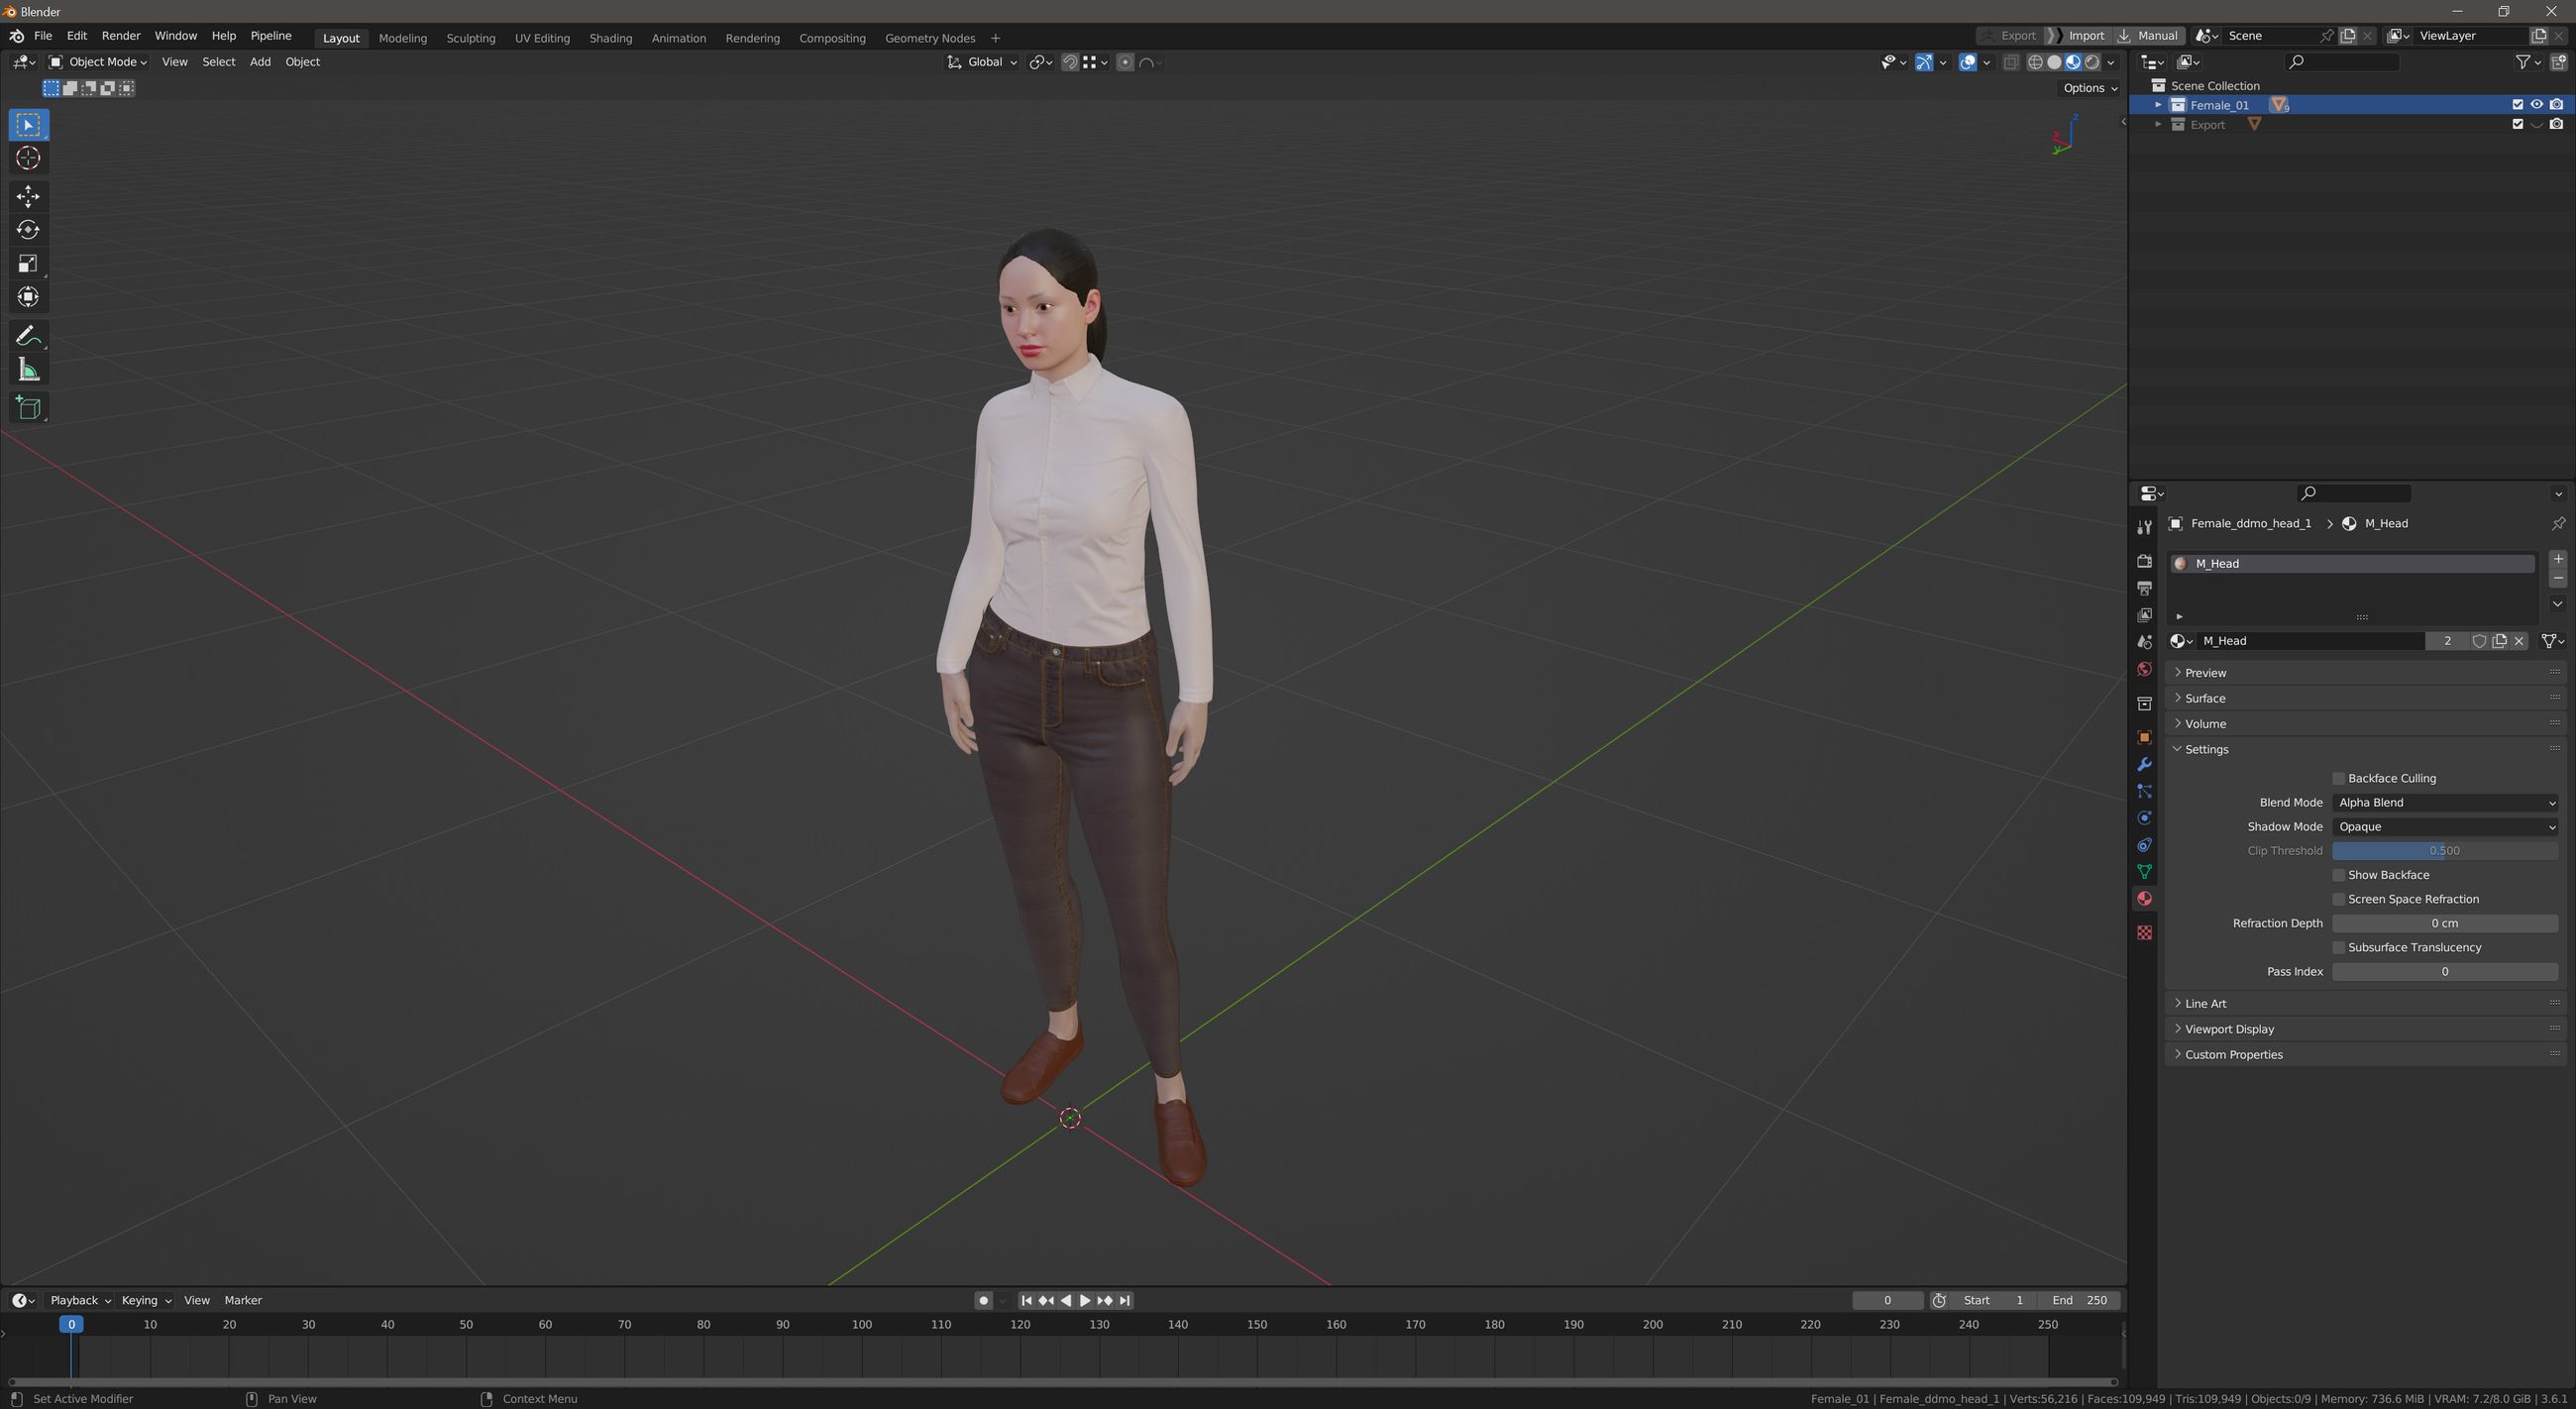Open the Blend Mode dropdown
2576x1409 pixels.
tap(2445, 802)
